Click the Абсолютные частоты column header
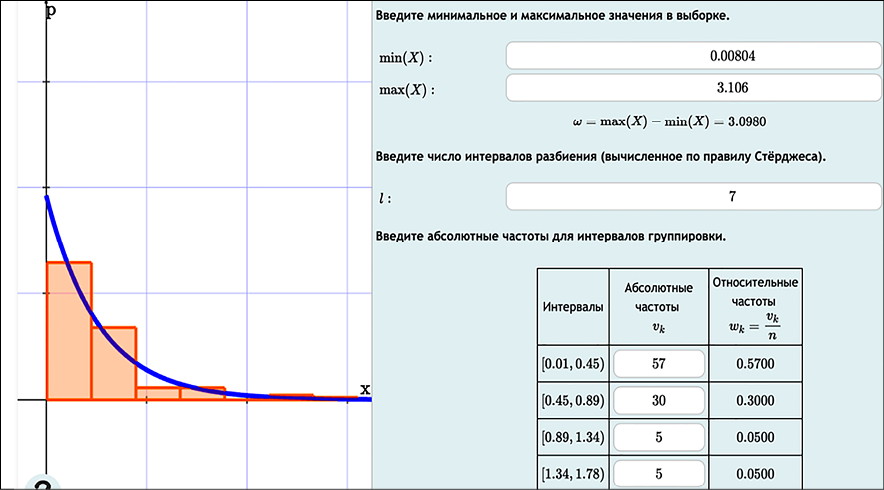This screenshot has height=490, width=884. click(x=658, y=307)
